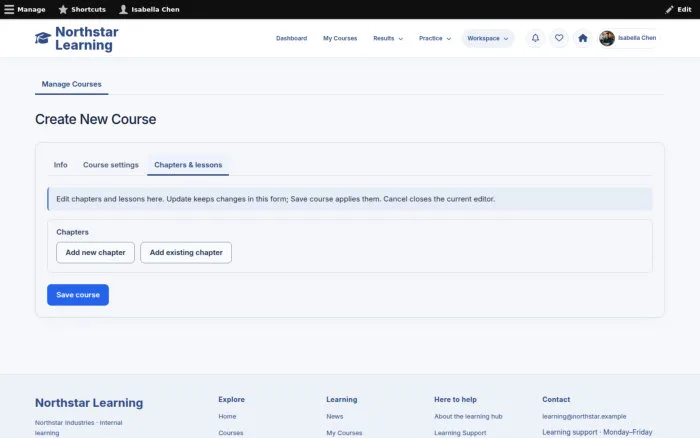Click the Shortcuts star icon
The image size is (700, 438).
pyautogui.click(x=63, y=9)
